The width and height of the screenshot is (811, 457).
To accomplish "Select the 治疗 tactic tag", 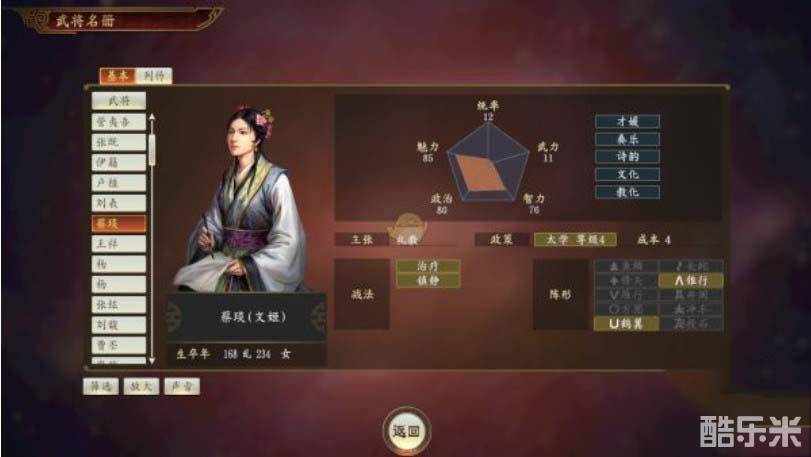I will click(428, 266).
